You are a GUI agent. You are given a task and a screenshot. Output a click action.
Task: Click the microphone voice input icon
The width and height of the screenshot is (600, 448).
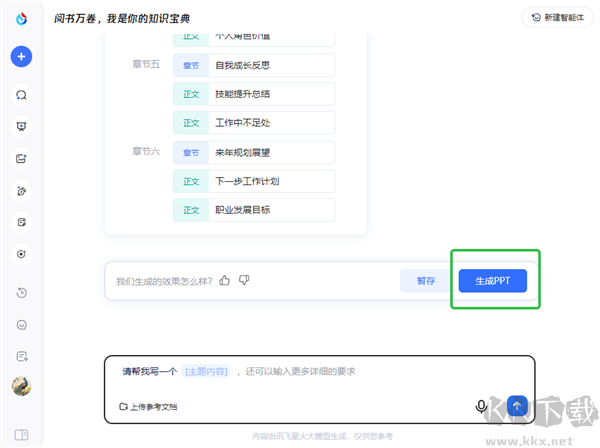point(481,406)
